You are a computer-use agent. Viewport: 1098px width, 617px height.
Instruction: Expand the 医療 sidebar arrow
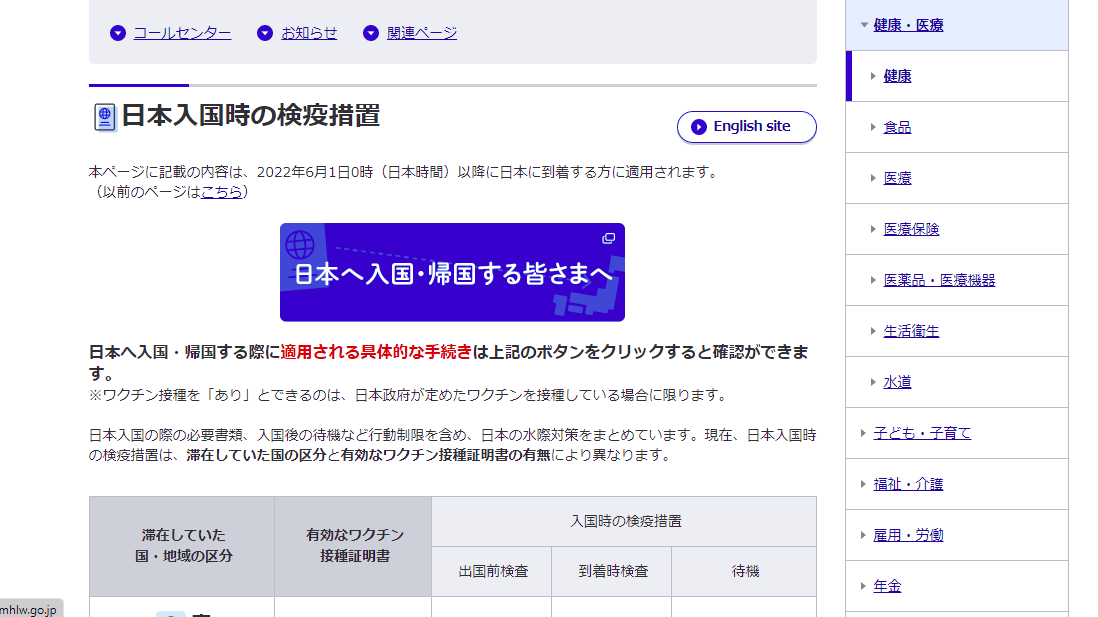873,178
